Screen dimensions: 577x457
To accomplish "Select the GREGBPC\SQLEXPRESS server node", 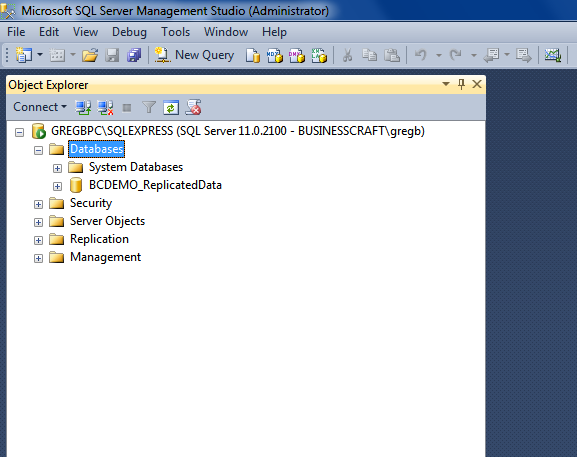I will pyautogui.click(x=238, y=131).
